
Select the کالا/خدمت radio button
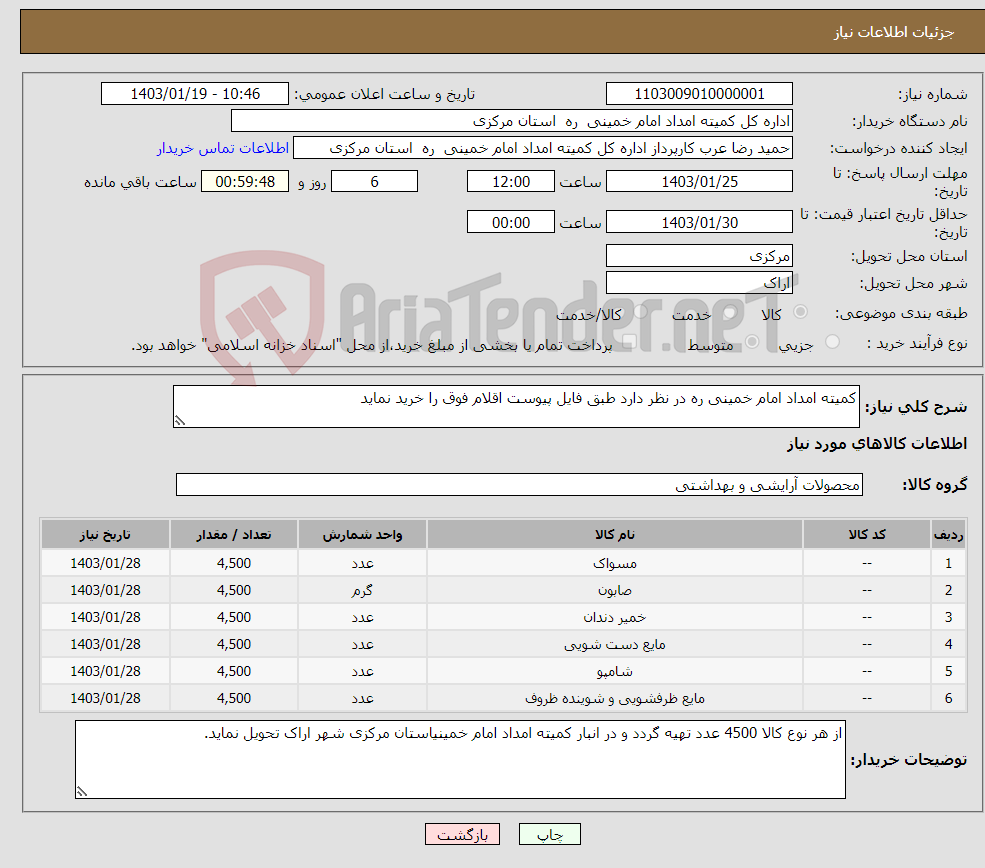point(641,312)
